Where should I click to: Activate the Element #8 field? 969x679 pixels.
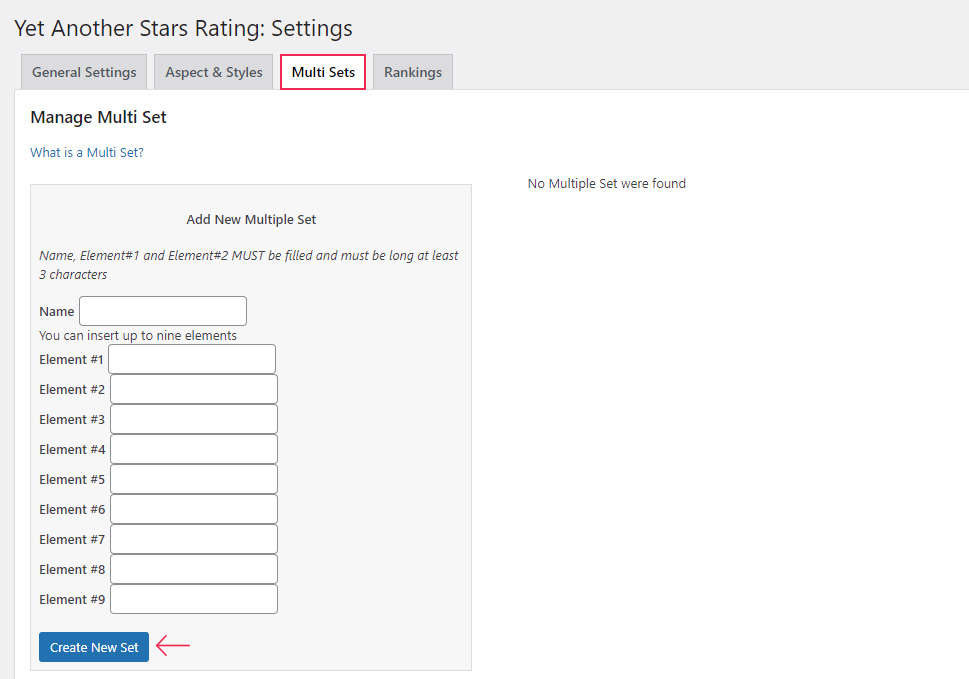coord(194,569)
